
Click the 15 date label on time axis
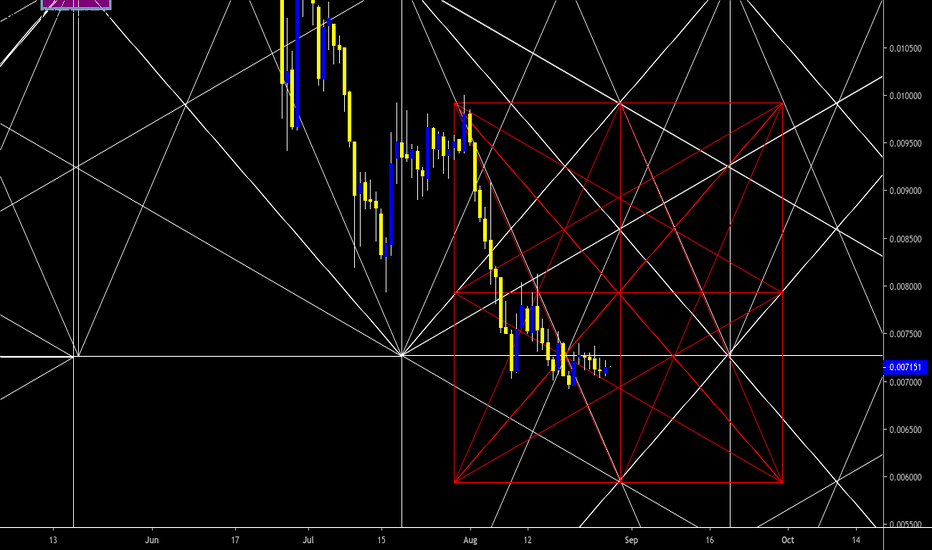coord(381,540)
